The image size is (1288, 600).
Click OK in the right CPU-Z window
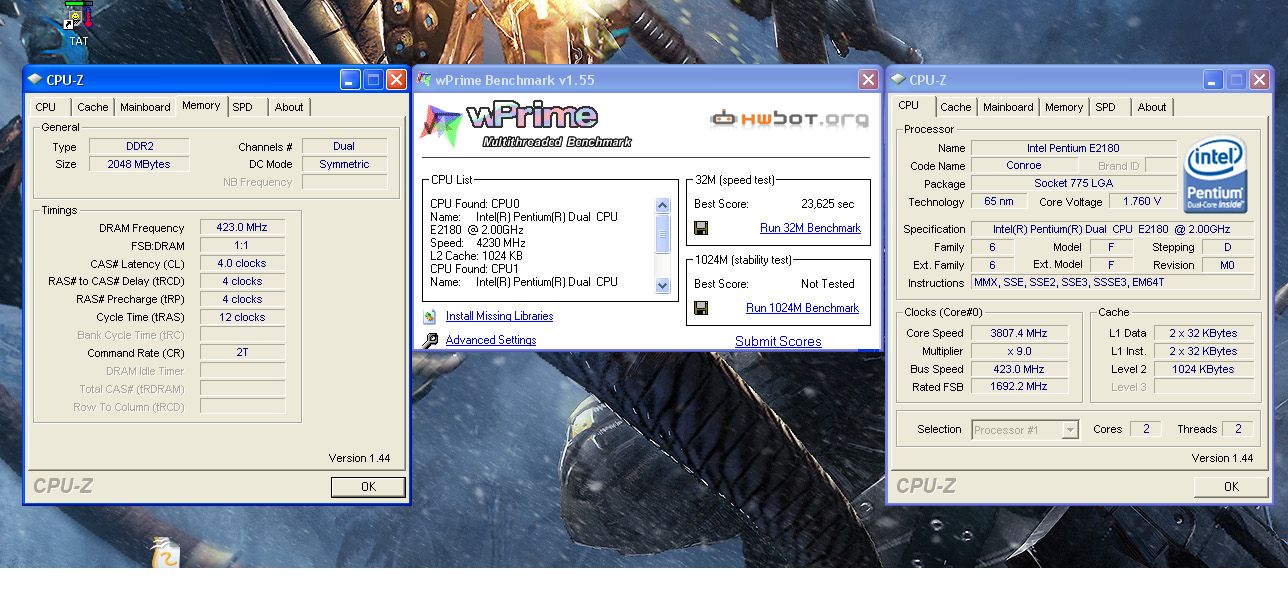point(1231,487)
